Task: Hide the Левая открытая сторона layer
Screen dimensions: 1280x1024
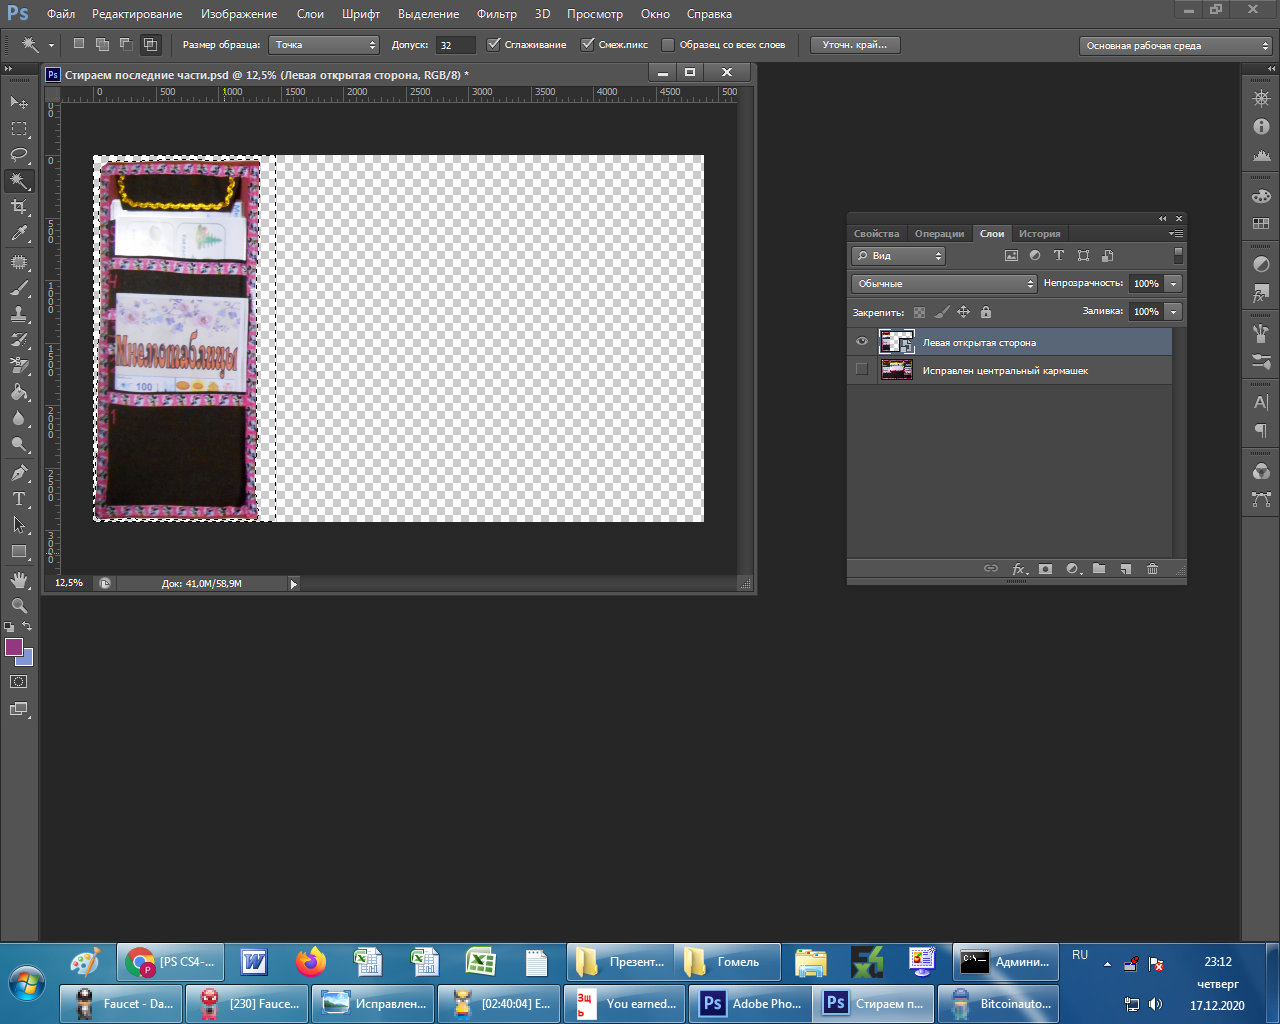Action: coord(862,342)
